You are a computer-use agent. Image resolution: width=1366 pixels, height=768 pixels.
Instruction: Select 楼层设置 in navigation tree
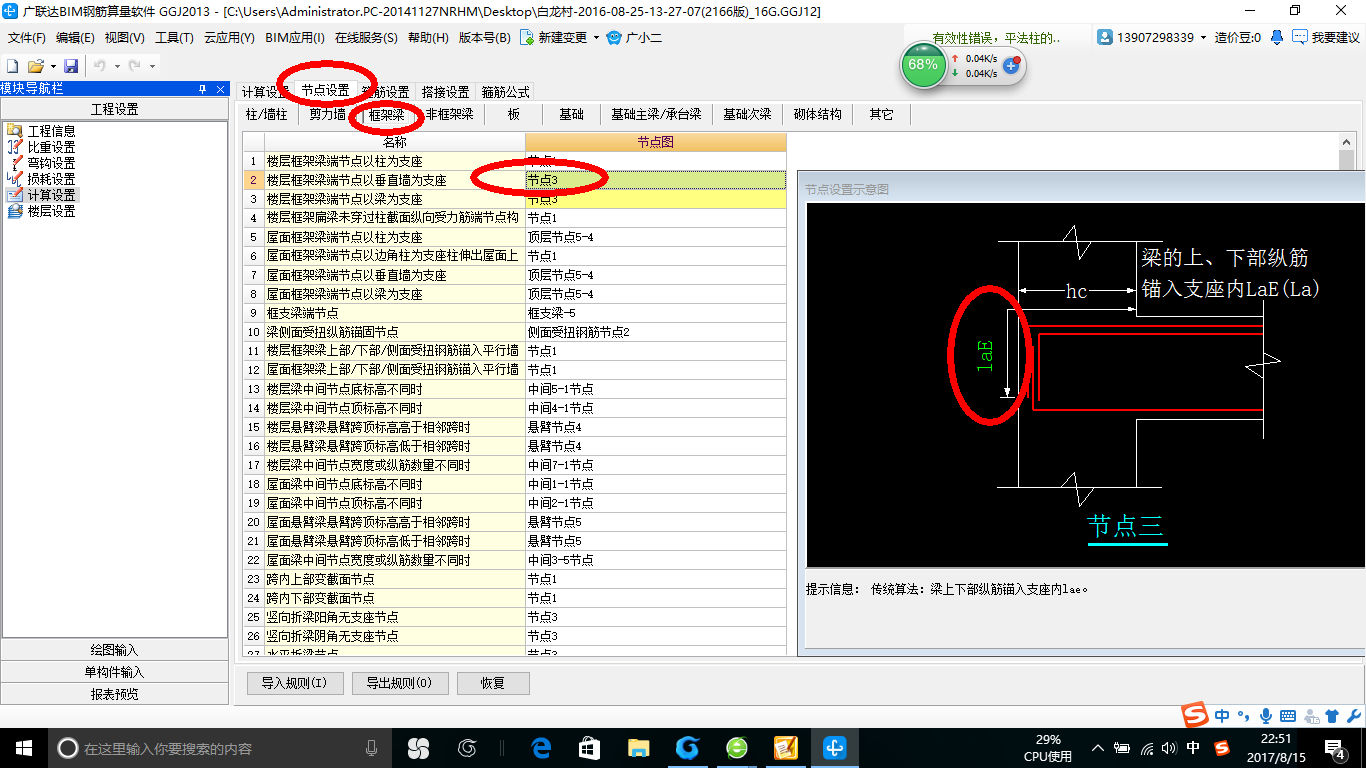pos(51,211)
